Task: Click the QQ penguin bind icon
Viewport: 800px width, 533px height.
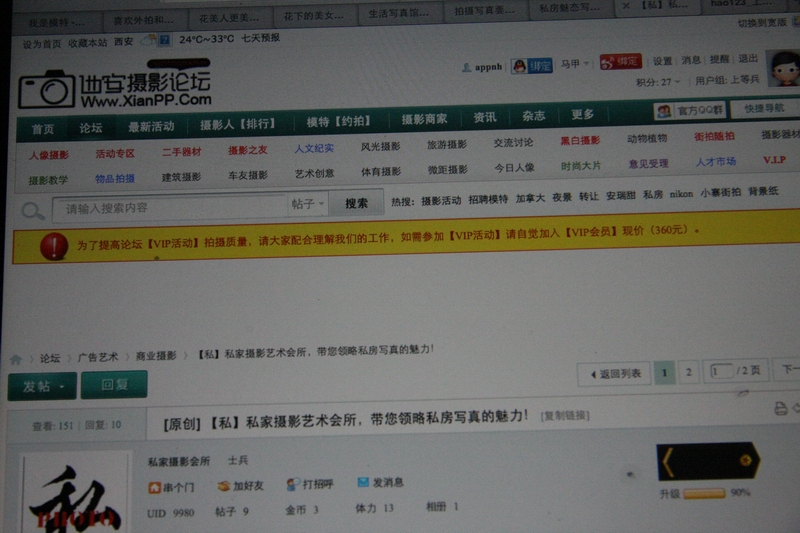Action: coord(518,66)
